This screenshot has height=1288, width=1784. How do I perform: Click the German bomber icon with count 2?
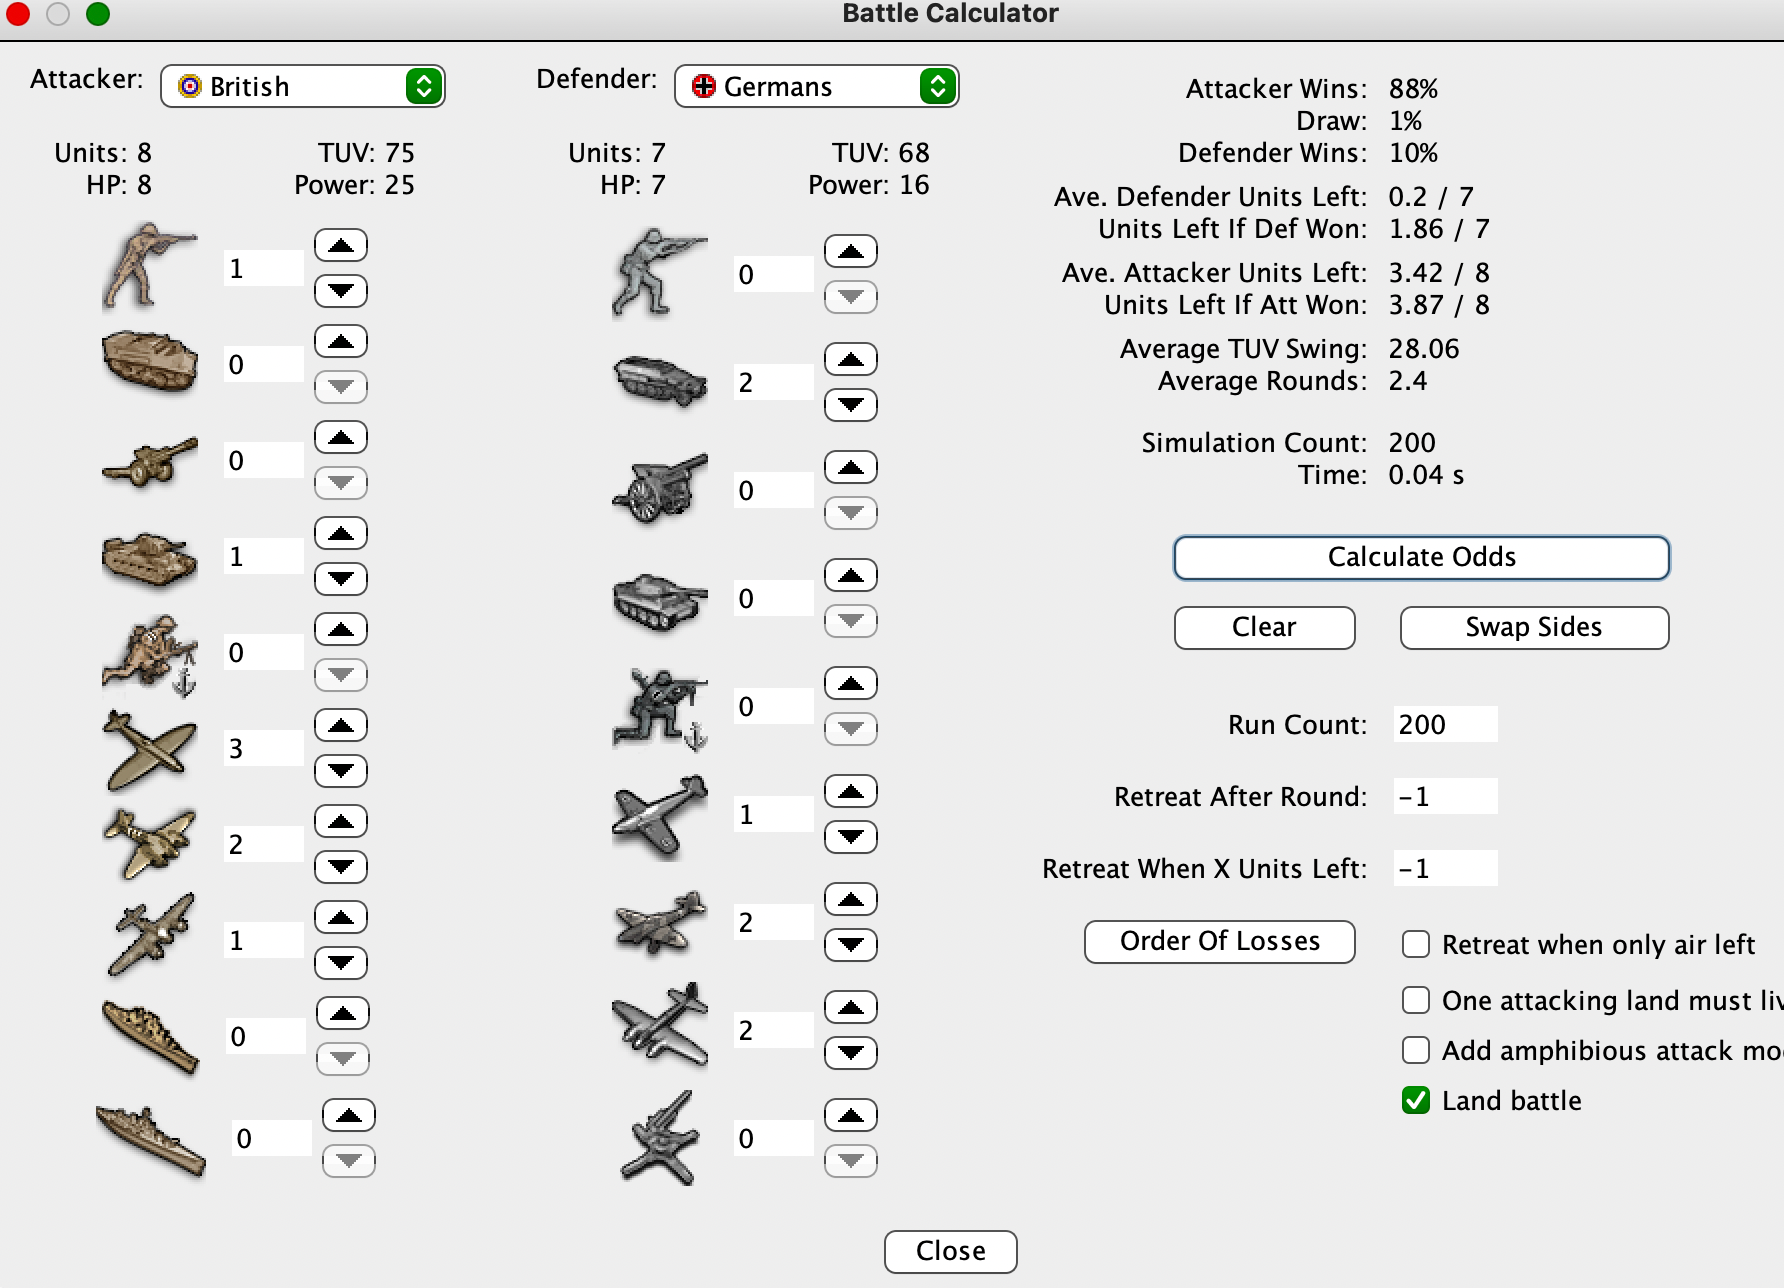[x=660, y=1025]
